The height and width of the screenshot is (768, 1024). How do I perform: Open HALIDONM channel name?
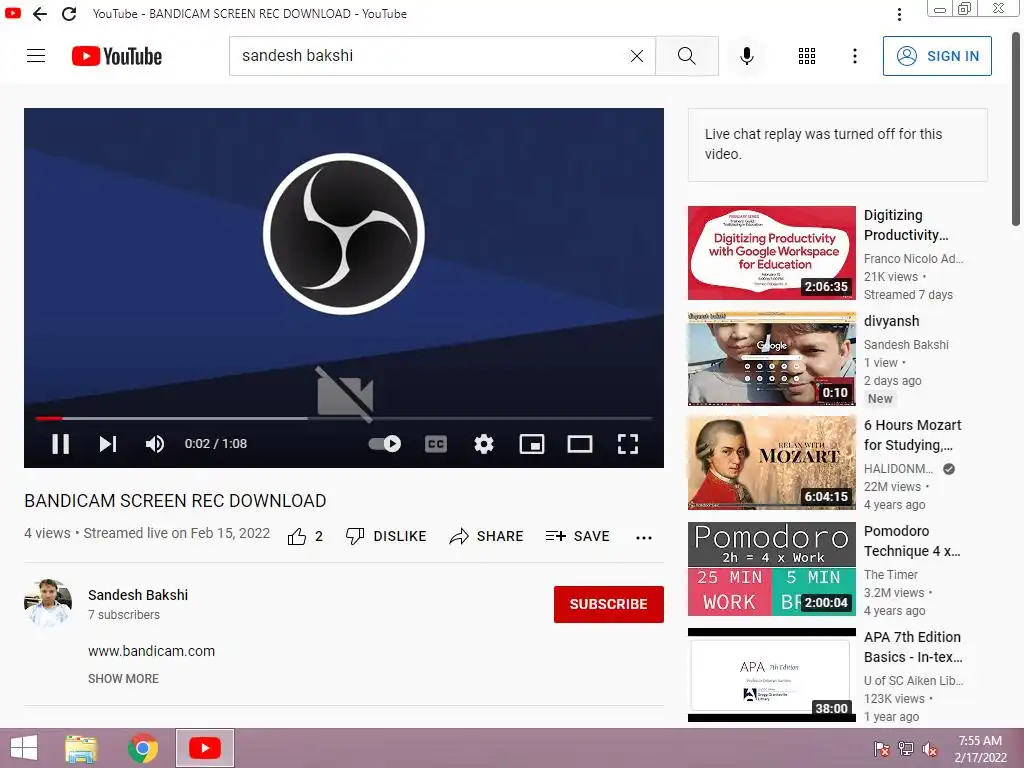click(899, 469)
